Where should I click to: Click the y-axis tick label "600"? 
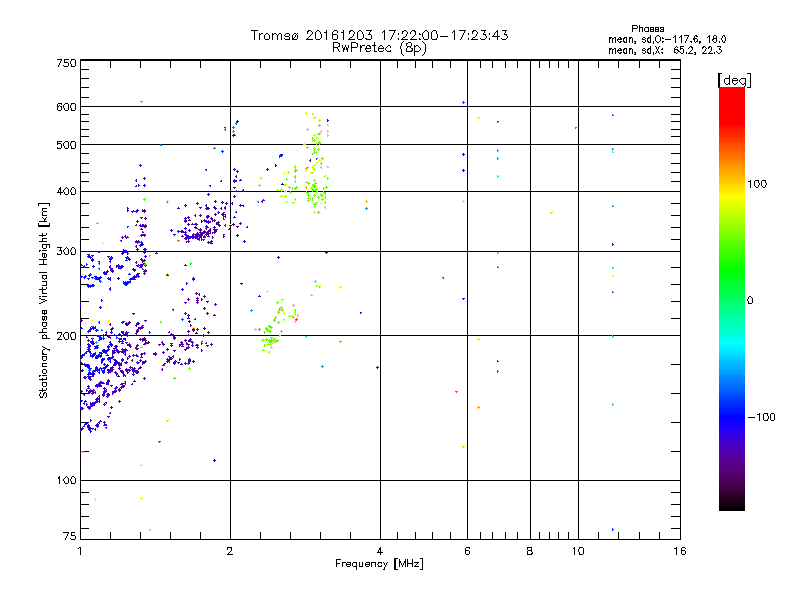click(66, 107)
